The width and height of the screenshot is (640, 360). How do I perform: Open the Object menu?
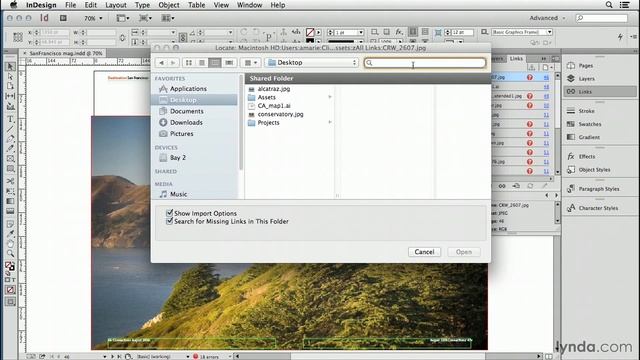tap(169, 5)
